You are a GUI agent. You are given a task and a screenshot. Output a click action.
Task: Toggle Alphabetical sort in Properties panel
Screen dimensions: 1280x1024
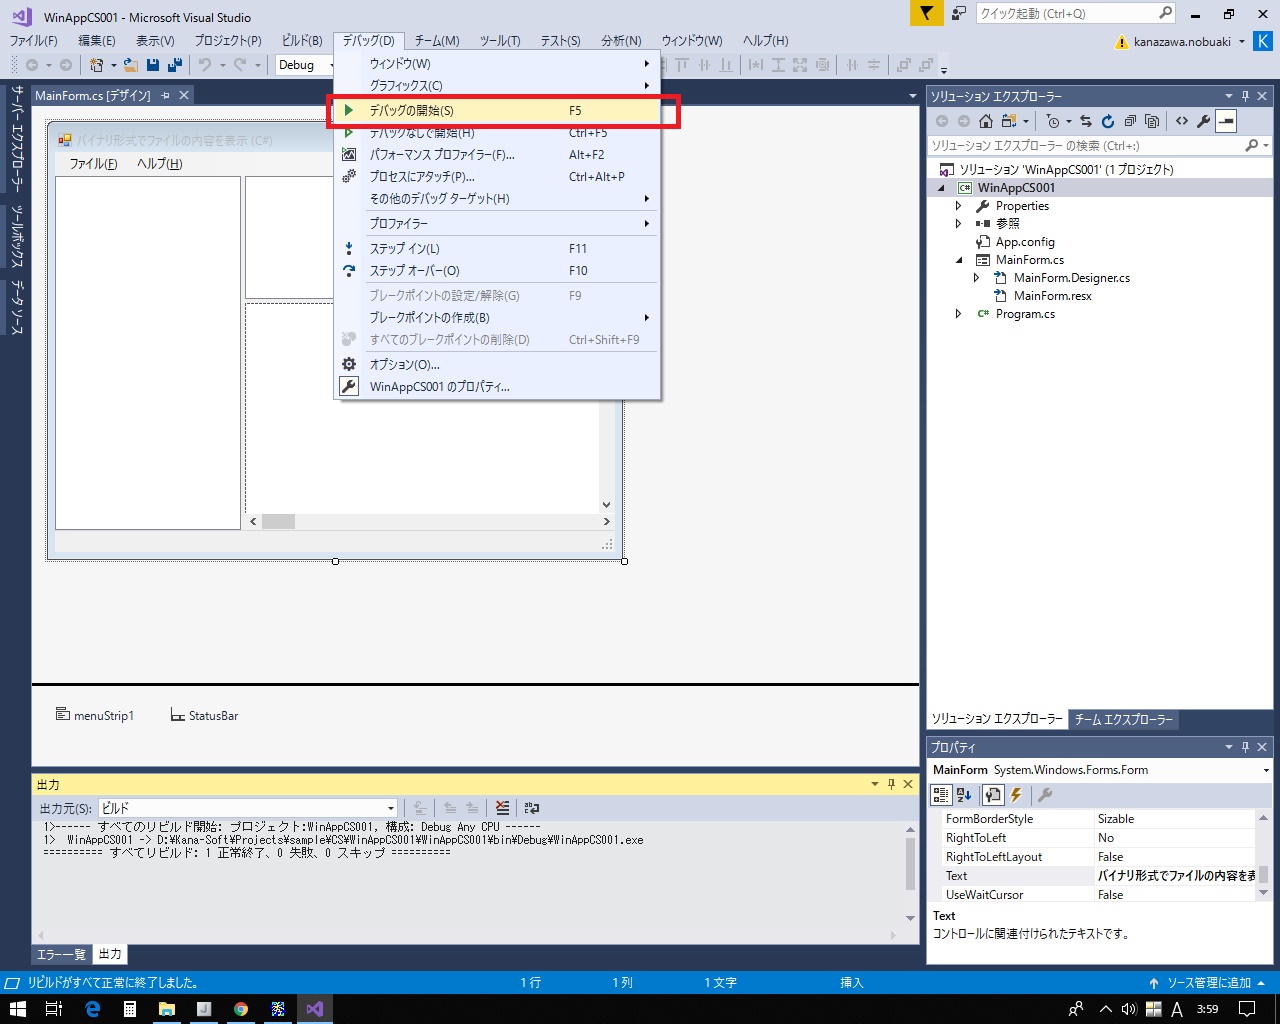click(x=964, y=795)
